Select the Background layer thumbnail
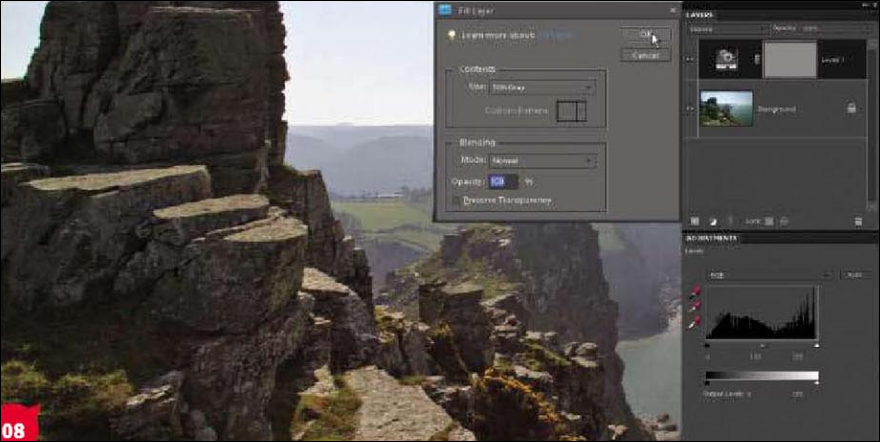The height and width of the screenshot is (442, 880). point(726,108)
